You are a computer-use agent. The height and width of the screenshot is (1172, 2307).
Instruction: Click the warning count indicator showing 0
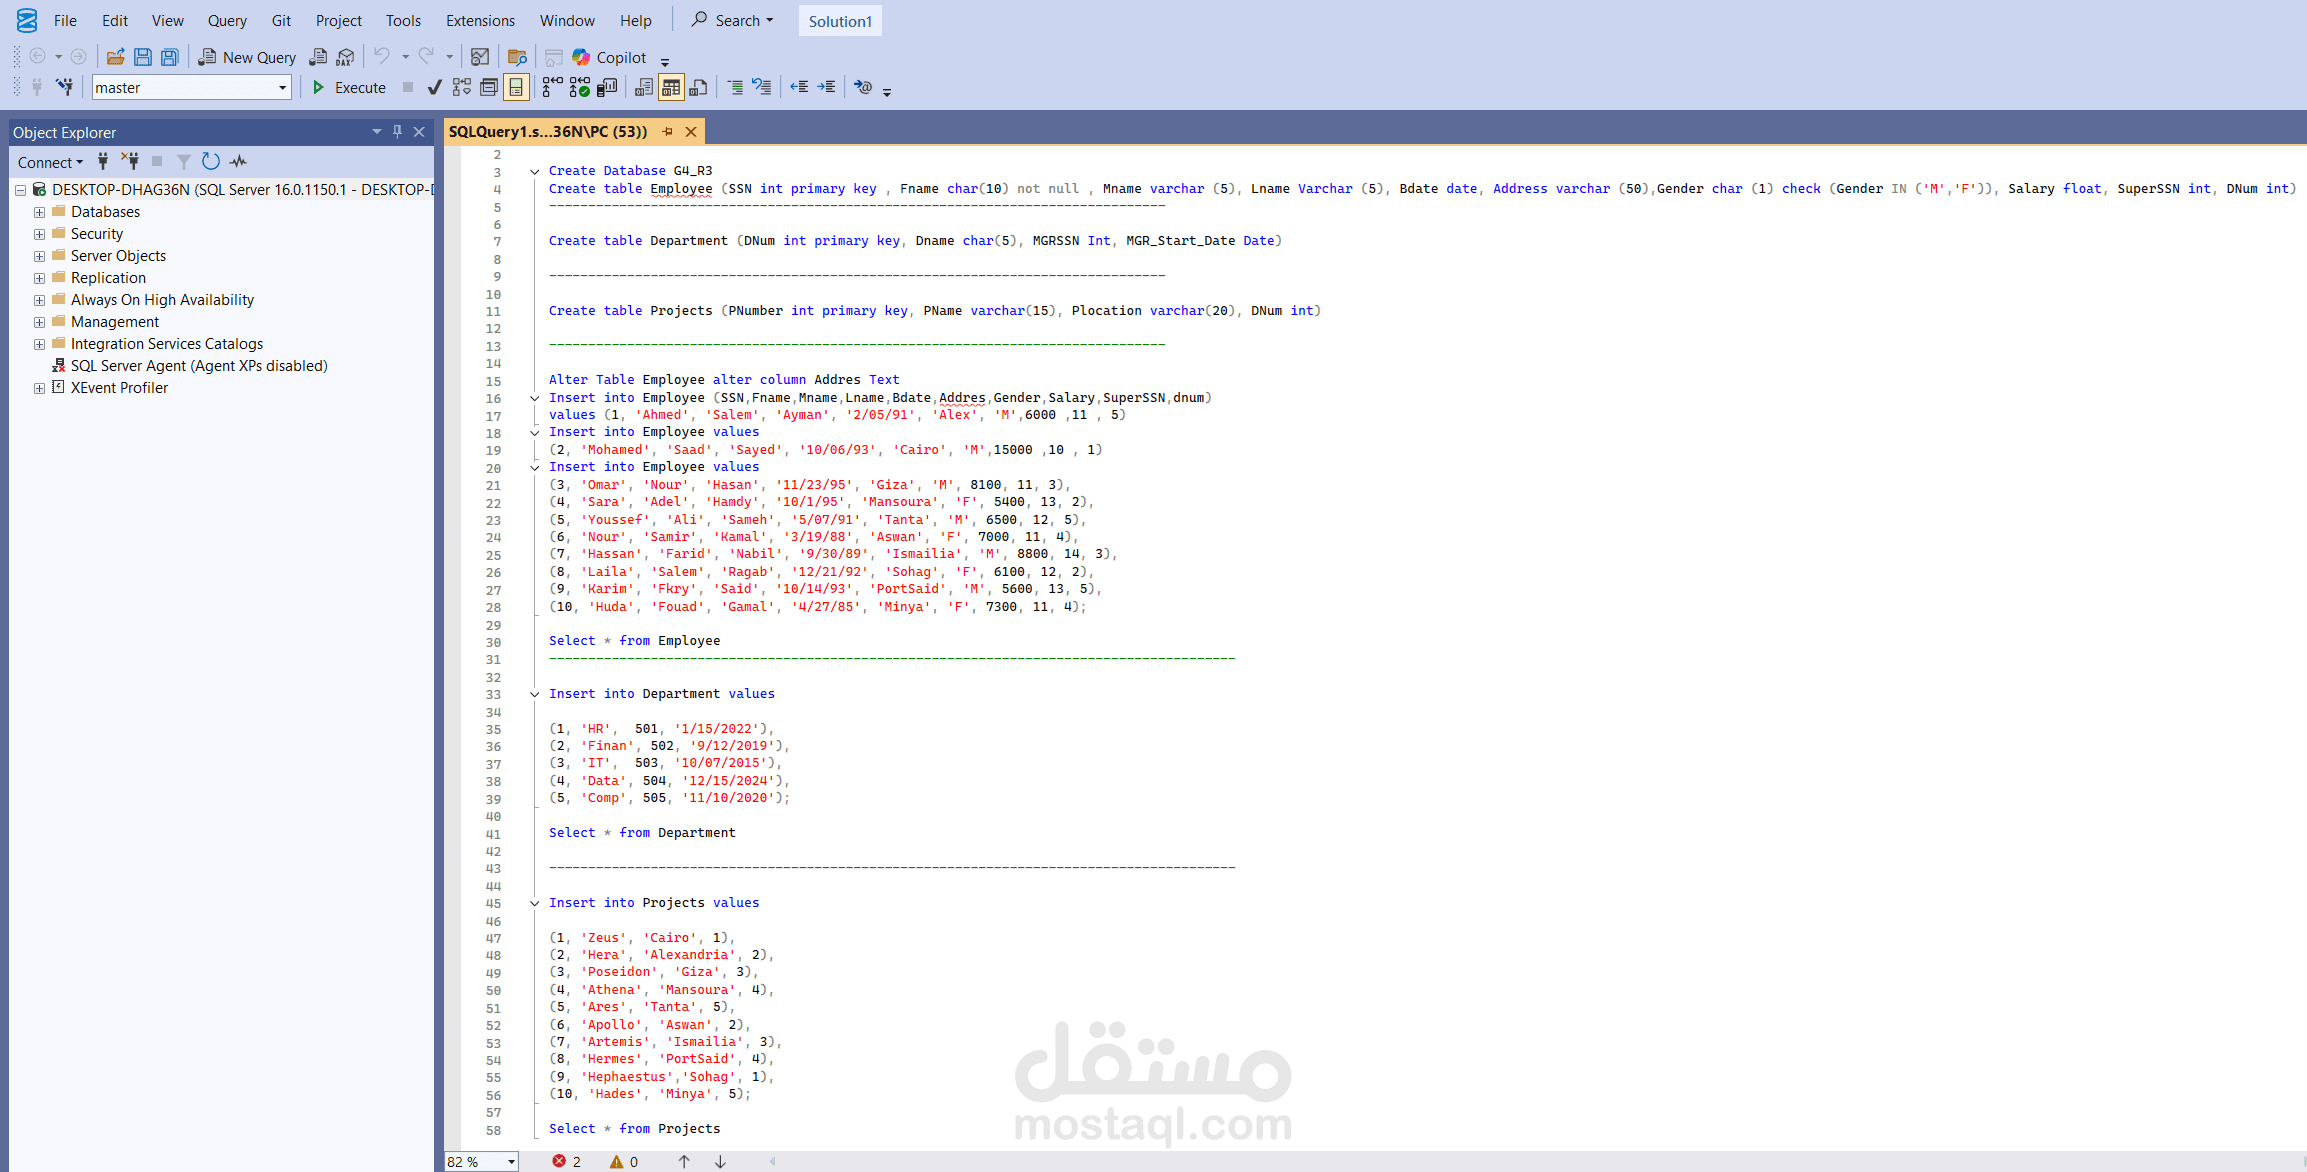pos(624,1161)
